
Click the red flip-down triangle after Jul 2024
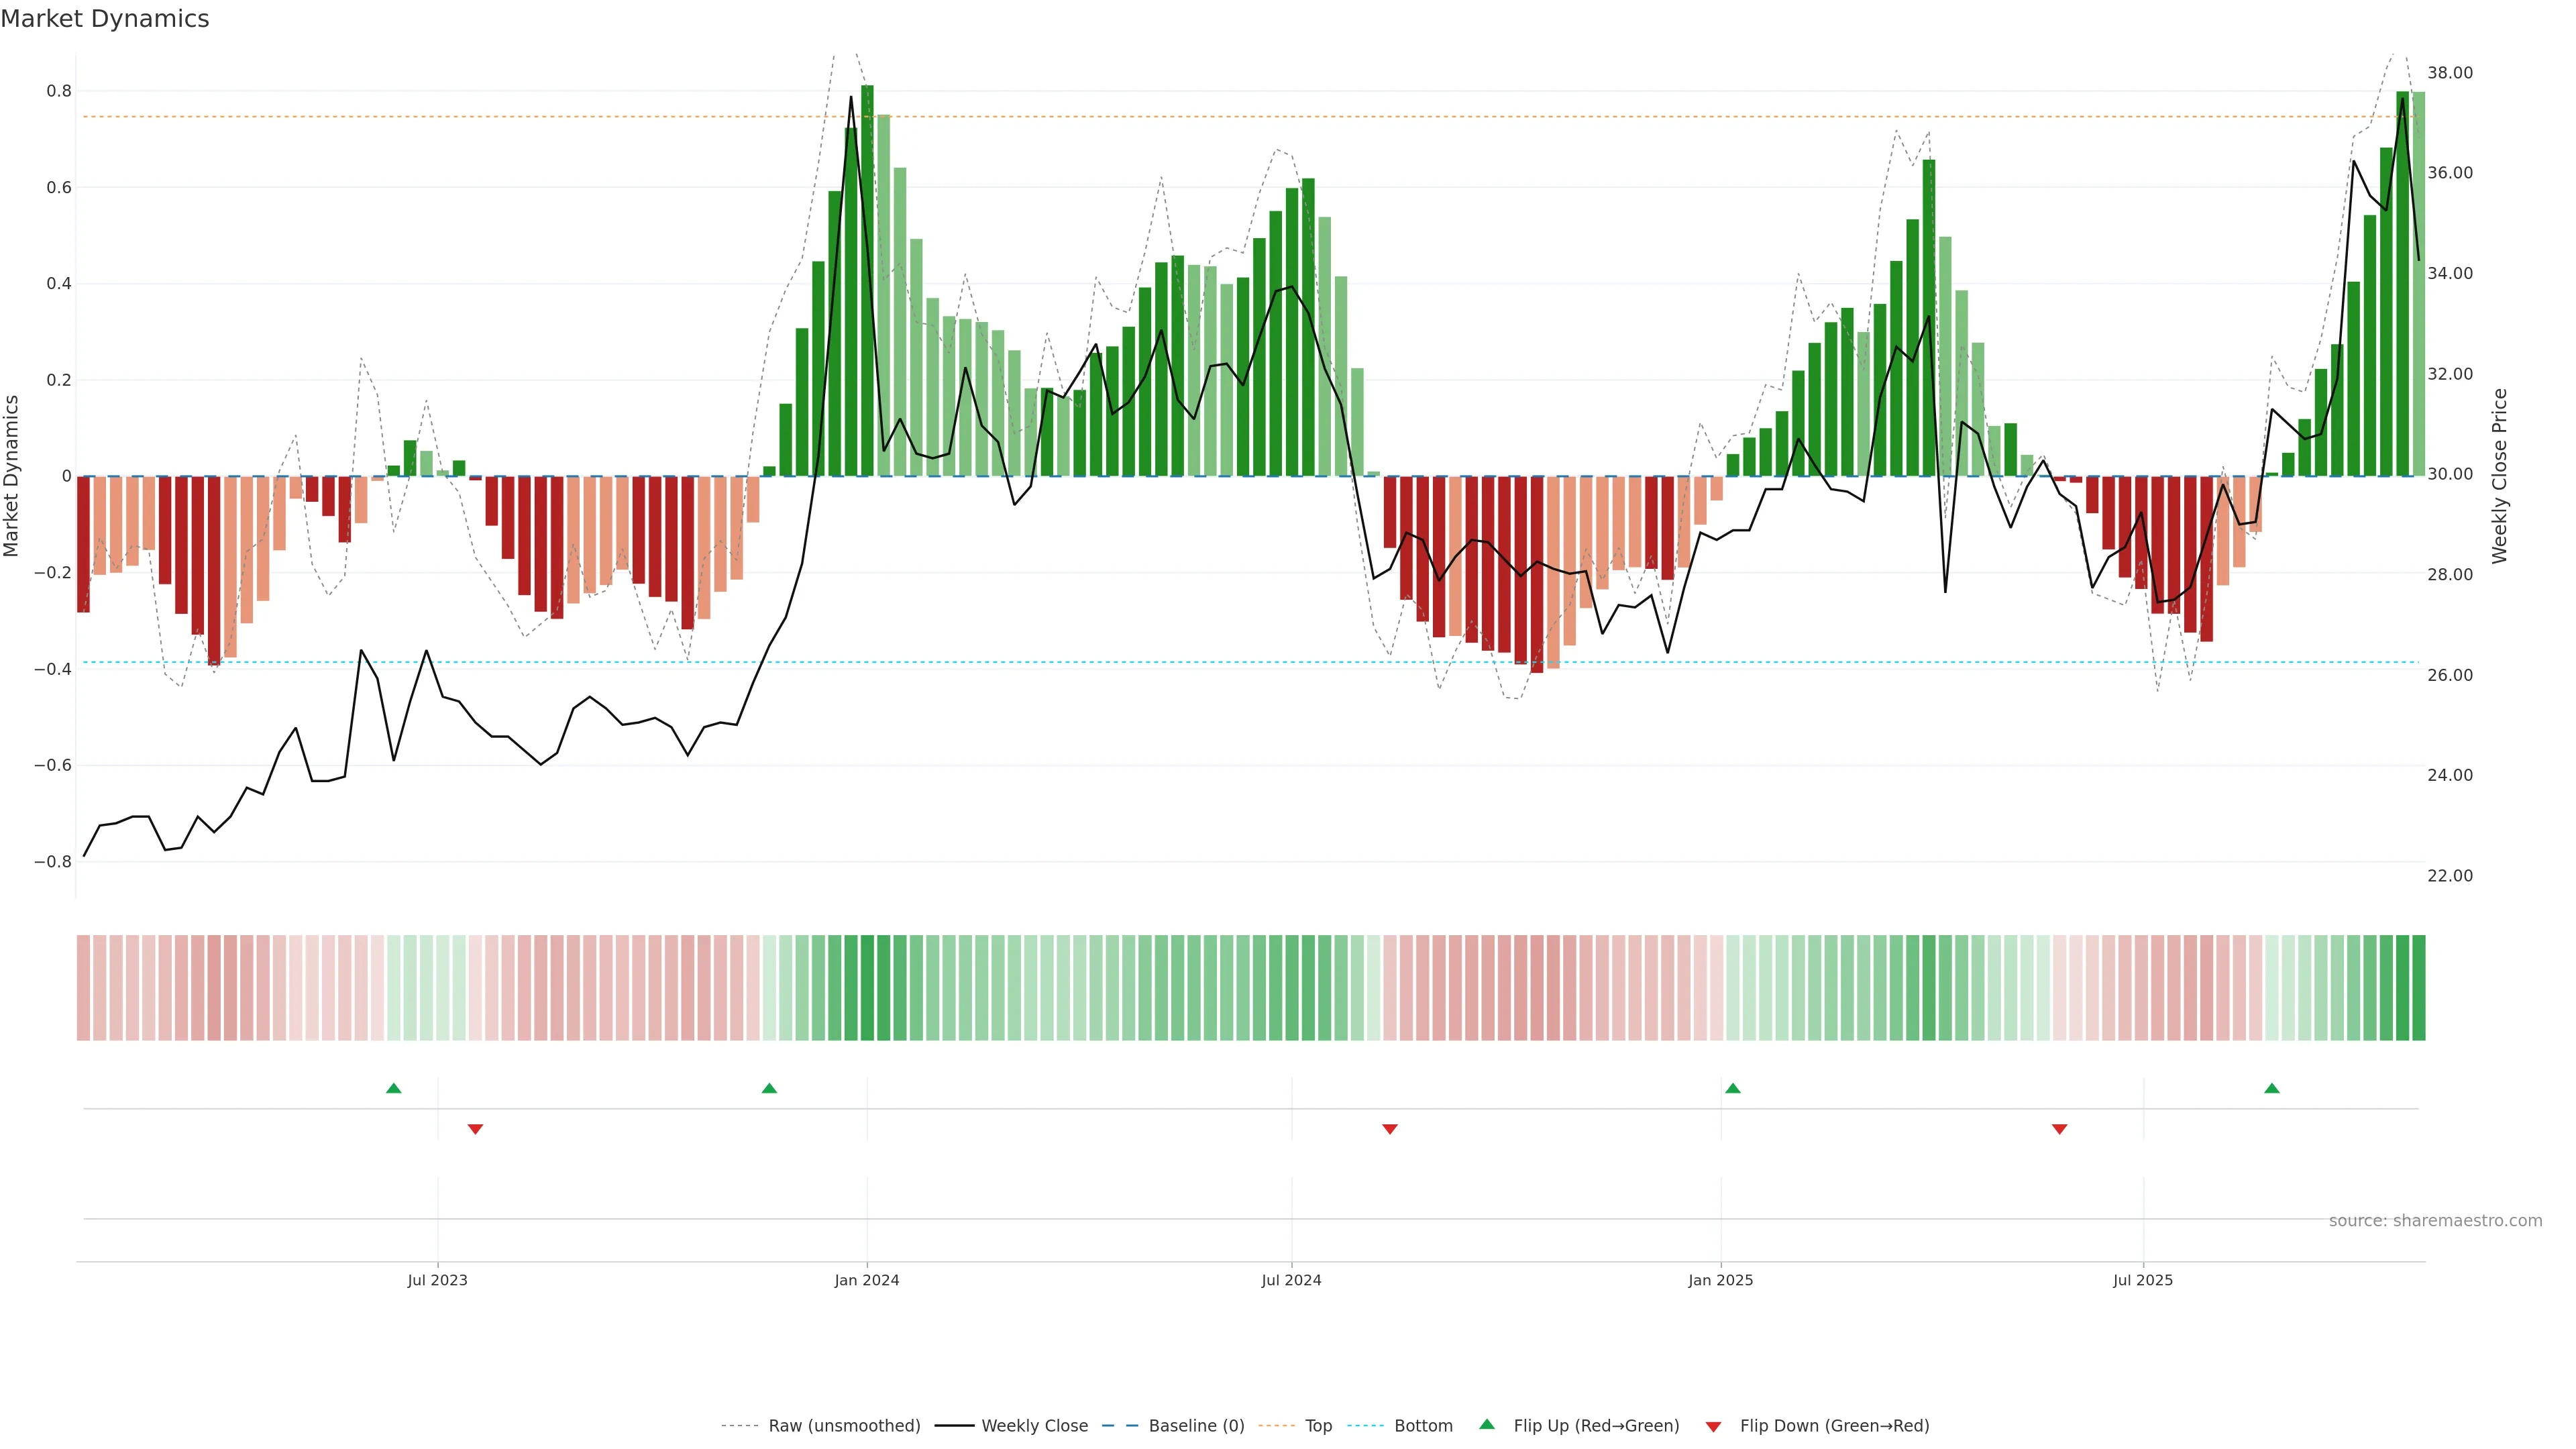pos(1389,1129)
